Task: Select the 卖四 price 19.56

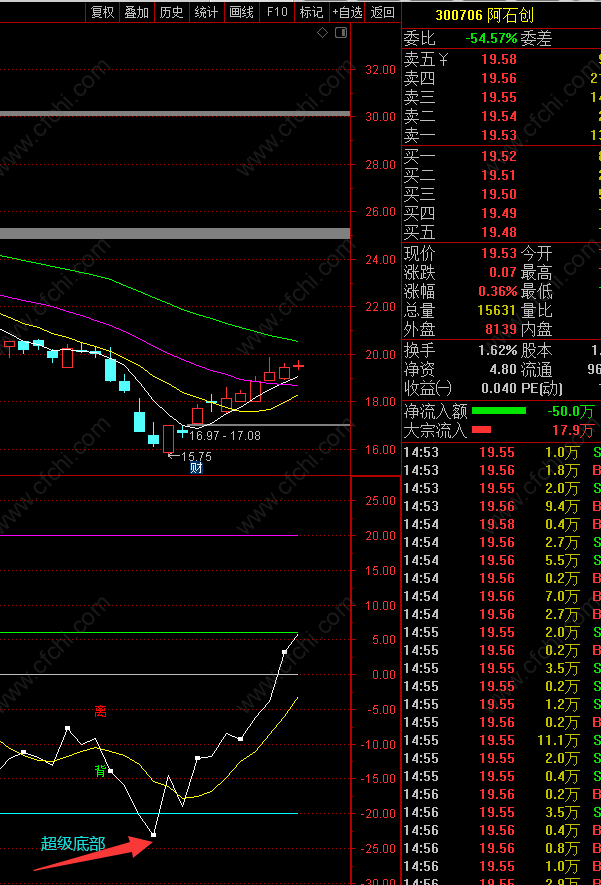Action: (x=499, y=78)
